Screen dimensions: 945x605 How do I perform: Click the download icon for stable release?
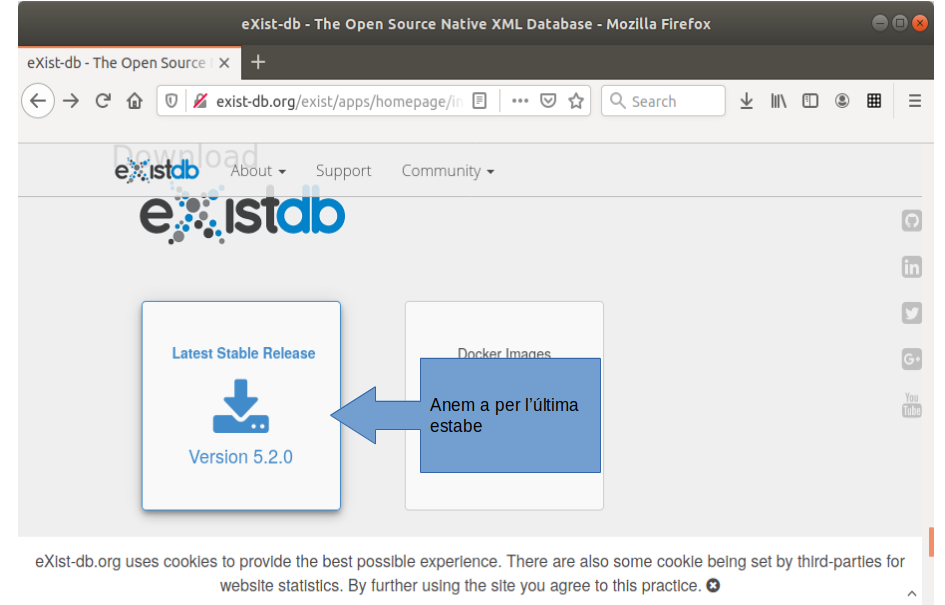(241, 406)
